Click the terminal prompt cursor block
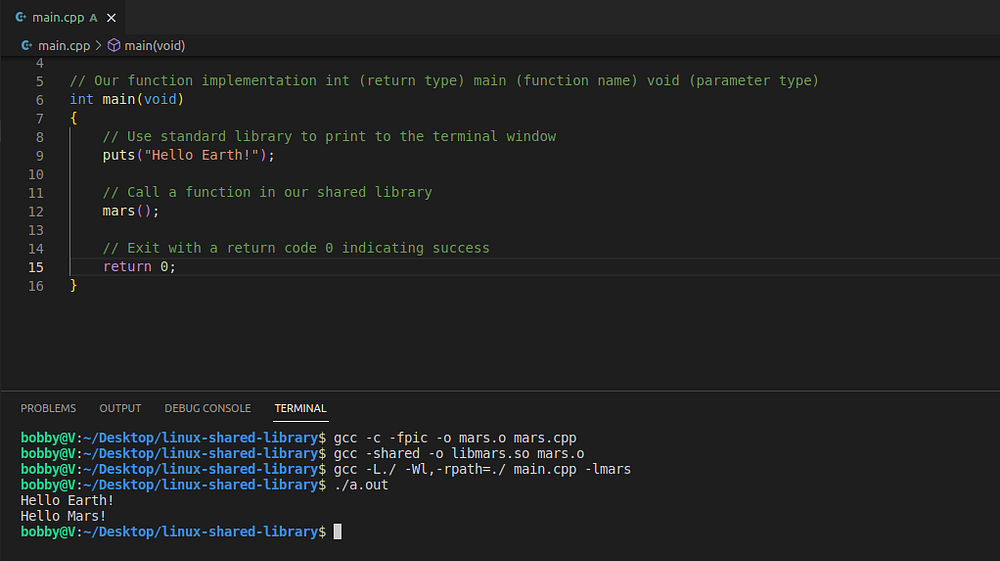1000x561 pixels. point(338,532)
